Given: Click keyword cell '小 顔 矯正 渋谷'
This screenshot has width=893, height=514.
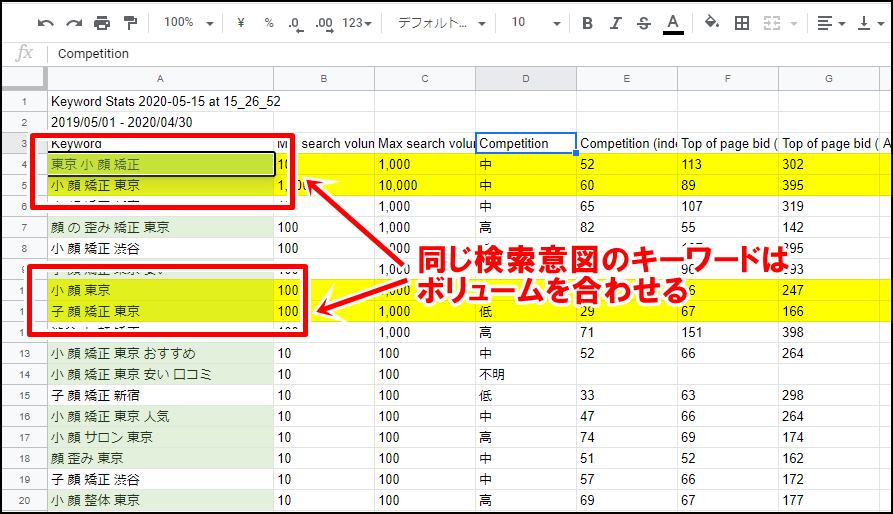Looking at the screenshot, I should click(160, 249).
